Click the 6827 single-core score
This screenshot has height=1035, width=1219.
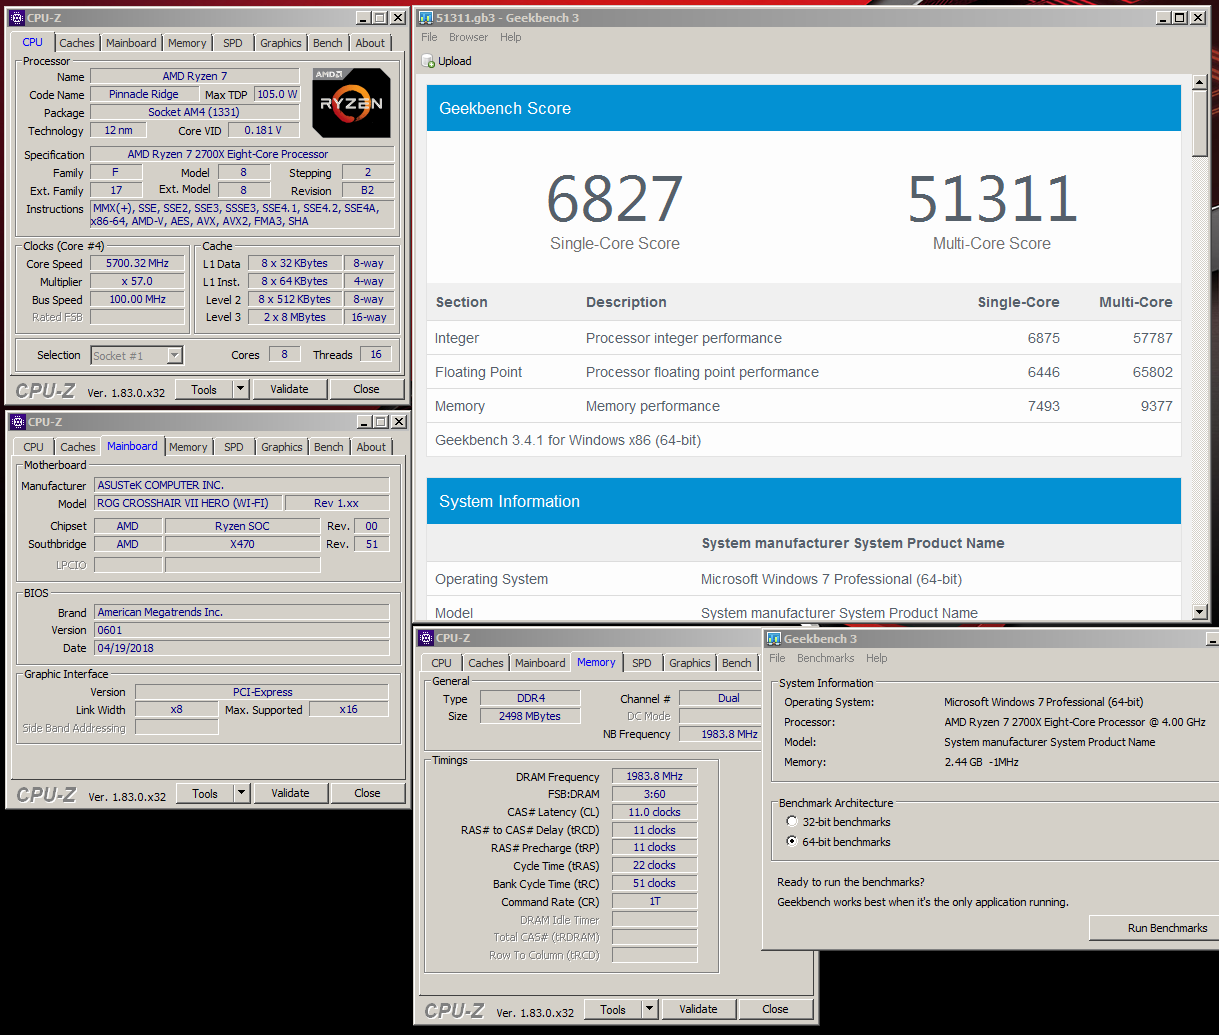[615, 199]
